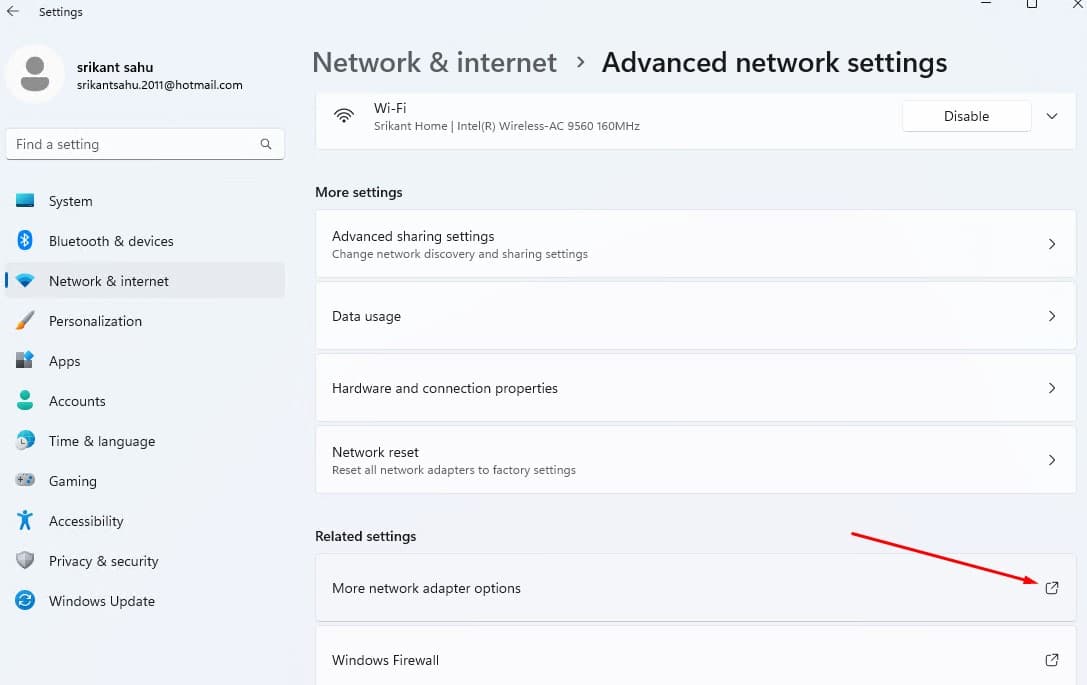Open Gaming settings category
The width and height of the screenshot is (1087, 685).
coord(145,481)
